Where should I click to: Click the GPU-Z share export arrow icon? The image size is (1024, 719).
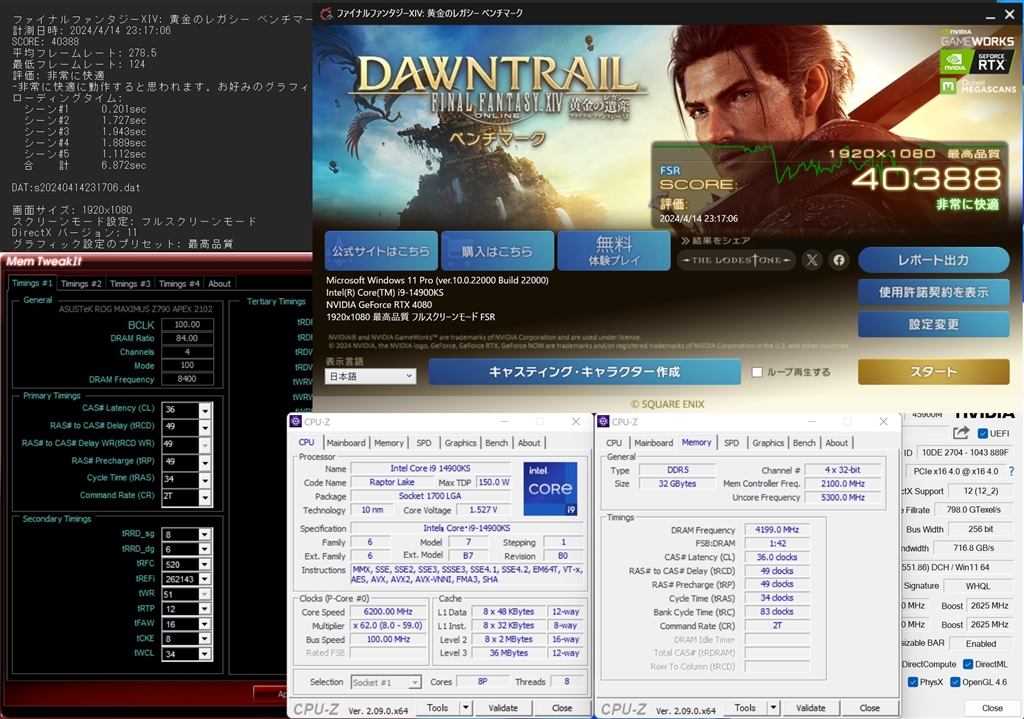coord(961,433)
